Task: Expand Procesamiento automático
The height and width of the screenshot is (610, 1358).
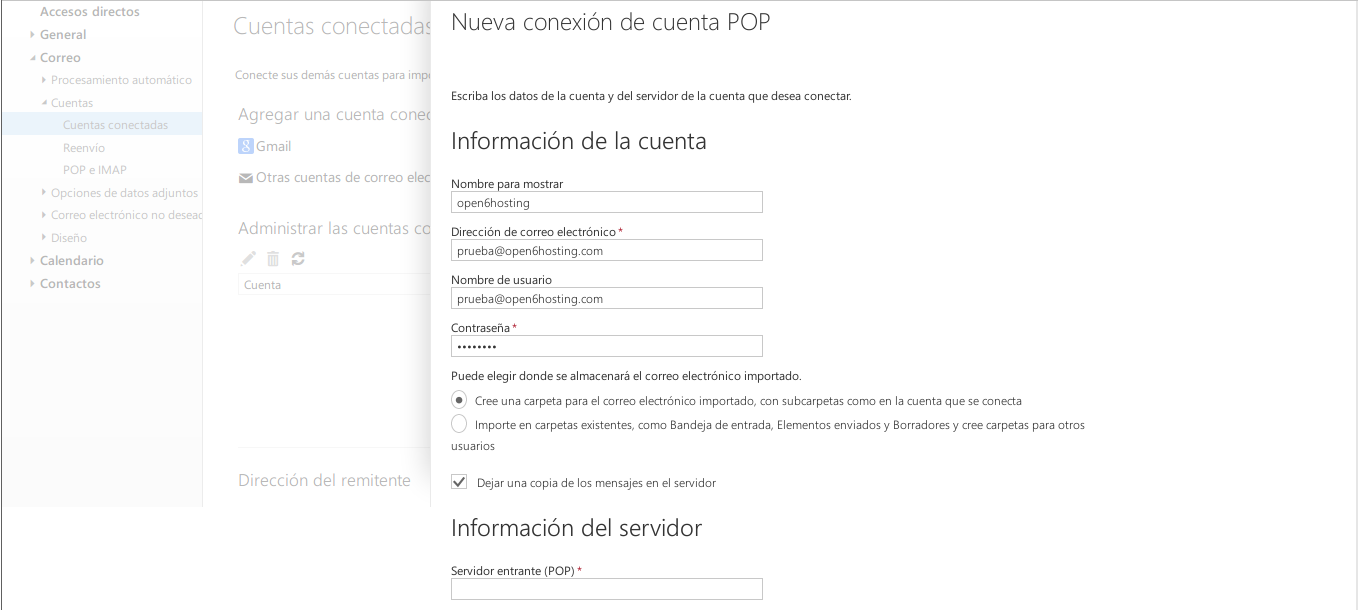Action: (x=44, y=80)
